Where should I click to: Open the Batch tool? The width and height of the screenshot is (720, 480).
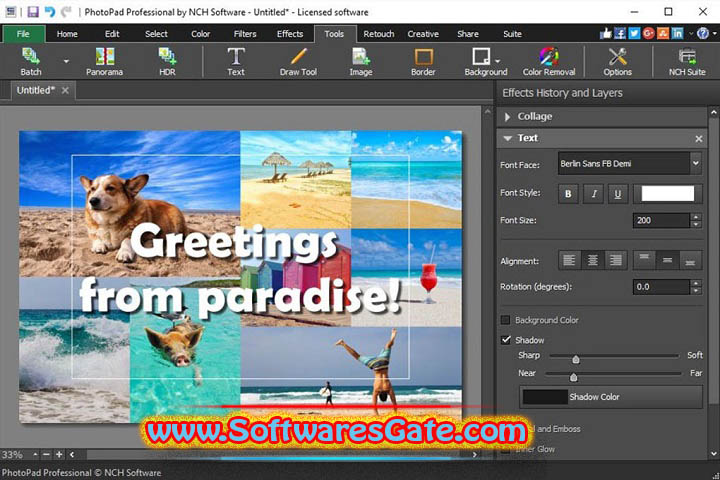click(x=31, y=62)
